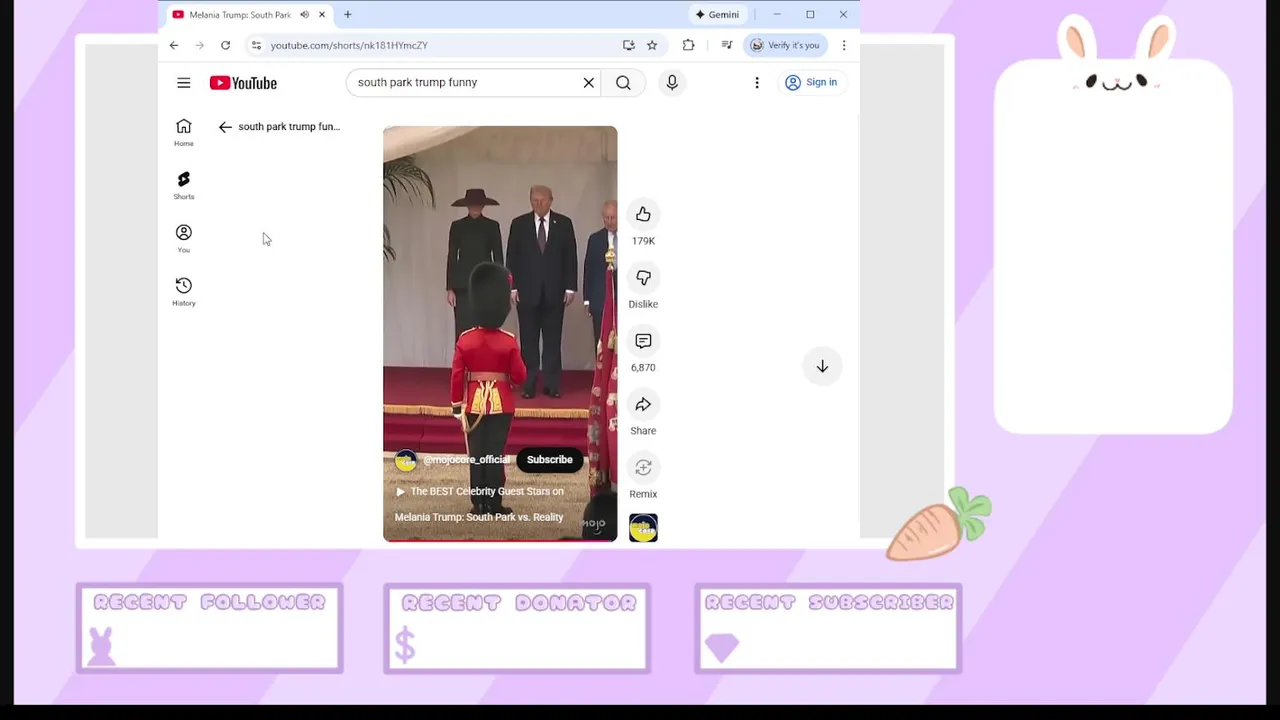The image size is (1280, 720).
Task: Dislike this Short
Action: tap(643, 278)
